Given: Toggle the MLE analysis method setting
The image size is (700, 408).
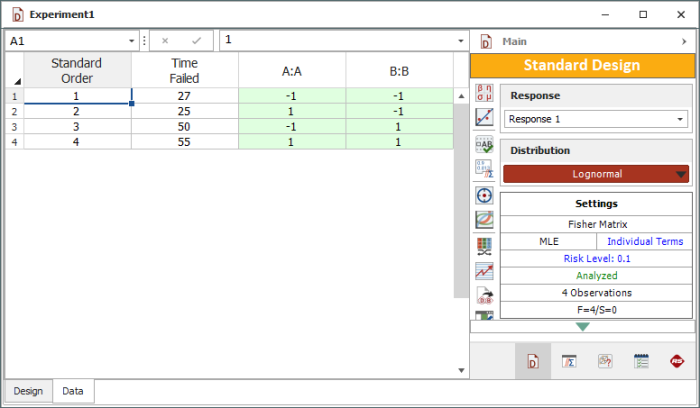Looking at the screenshot, I should pyautogui.click(x=548, y=241).
